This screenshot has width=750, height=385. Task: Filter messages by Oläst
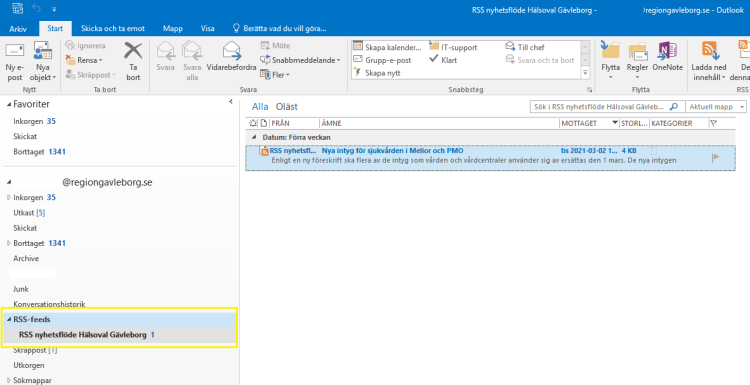point(287,107)
